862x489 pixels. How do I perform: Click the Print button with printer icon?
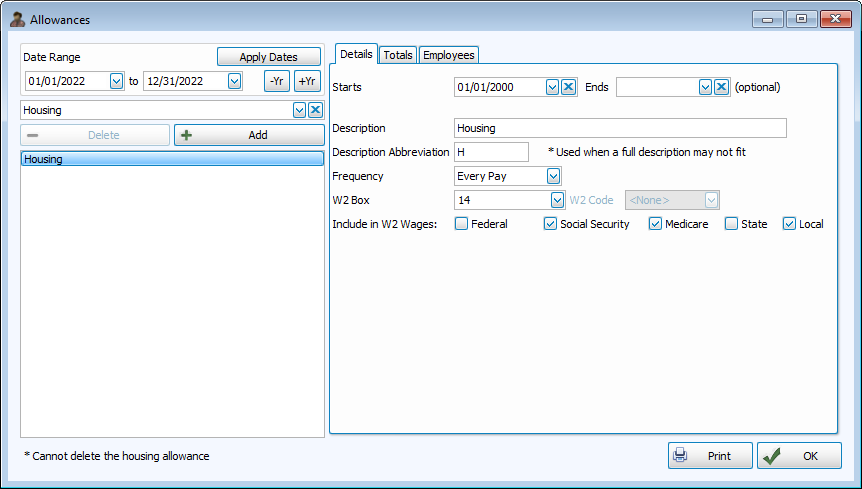click(x=710, y=456)
